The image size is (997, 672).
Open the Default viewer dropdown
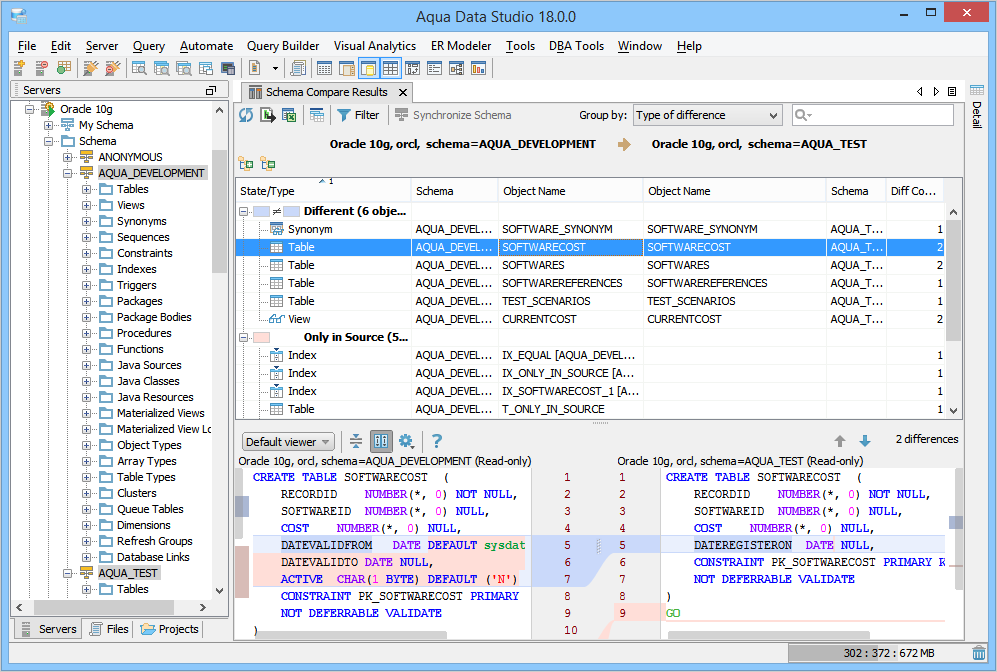[288, 442]
